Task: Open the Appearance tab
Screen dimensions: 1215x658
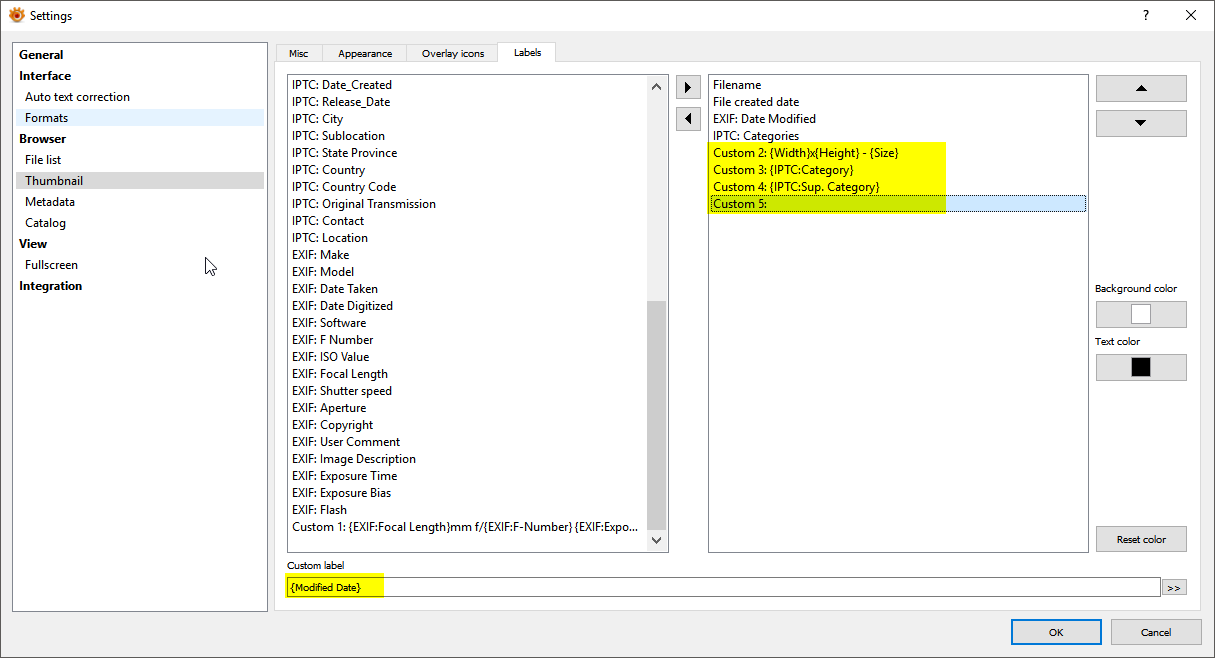Action: 365,53
